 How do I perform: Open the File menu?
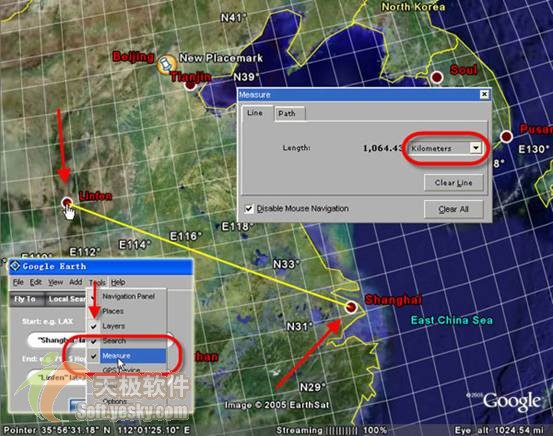tap(18, 282)
